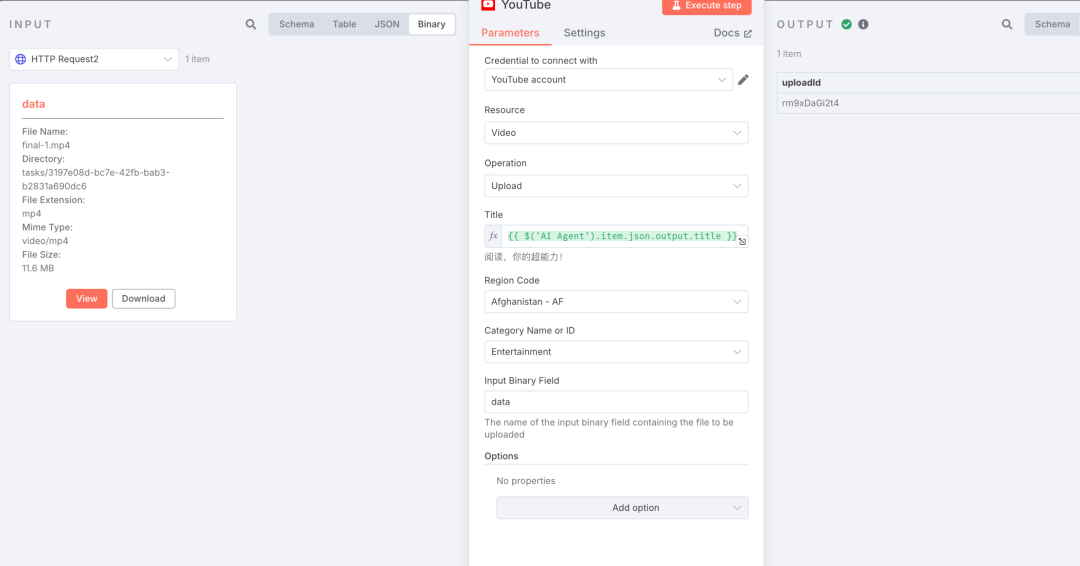Switch INPUT view to JSON
1080x566 pixels.
[x=387, y=24]
